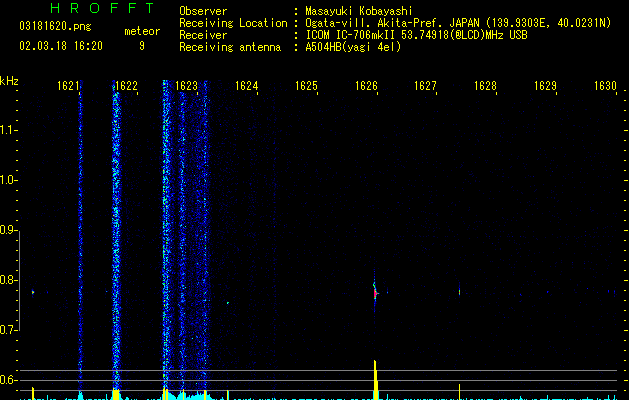Click the 1623 time marker
Screen dimensions: 629x400
[187, 86]
